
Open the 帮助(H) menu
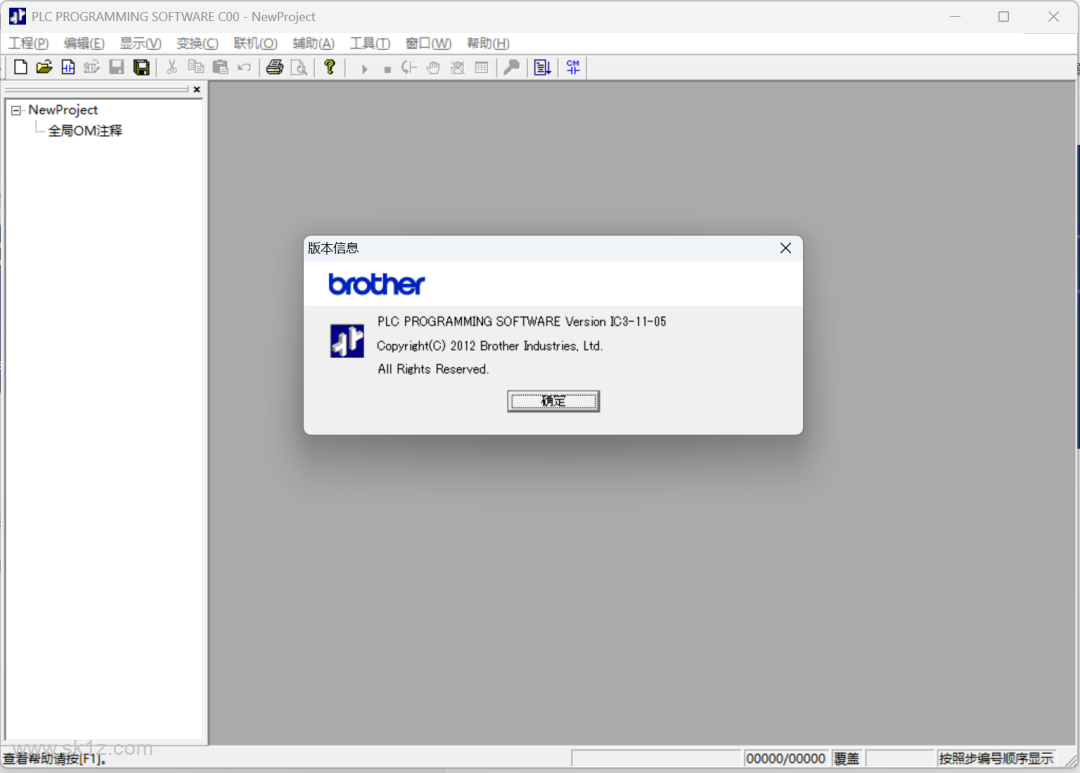(488, 43)
